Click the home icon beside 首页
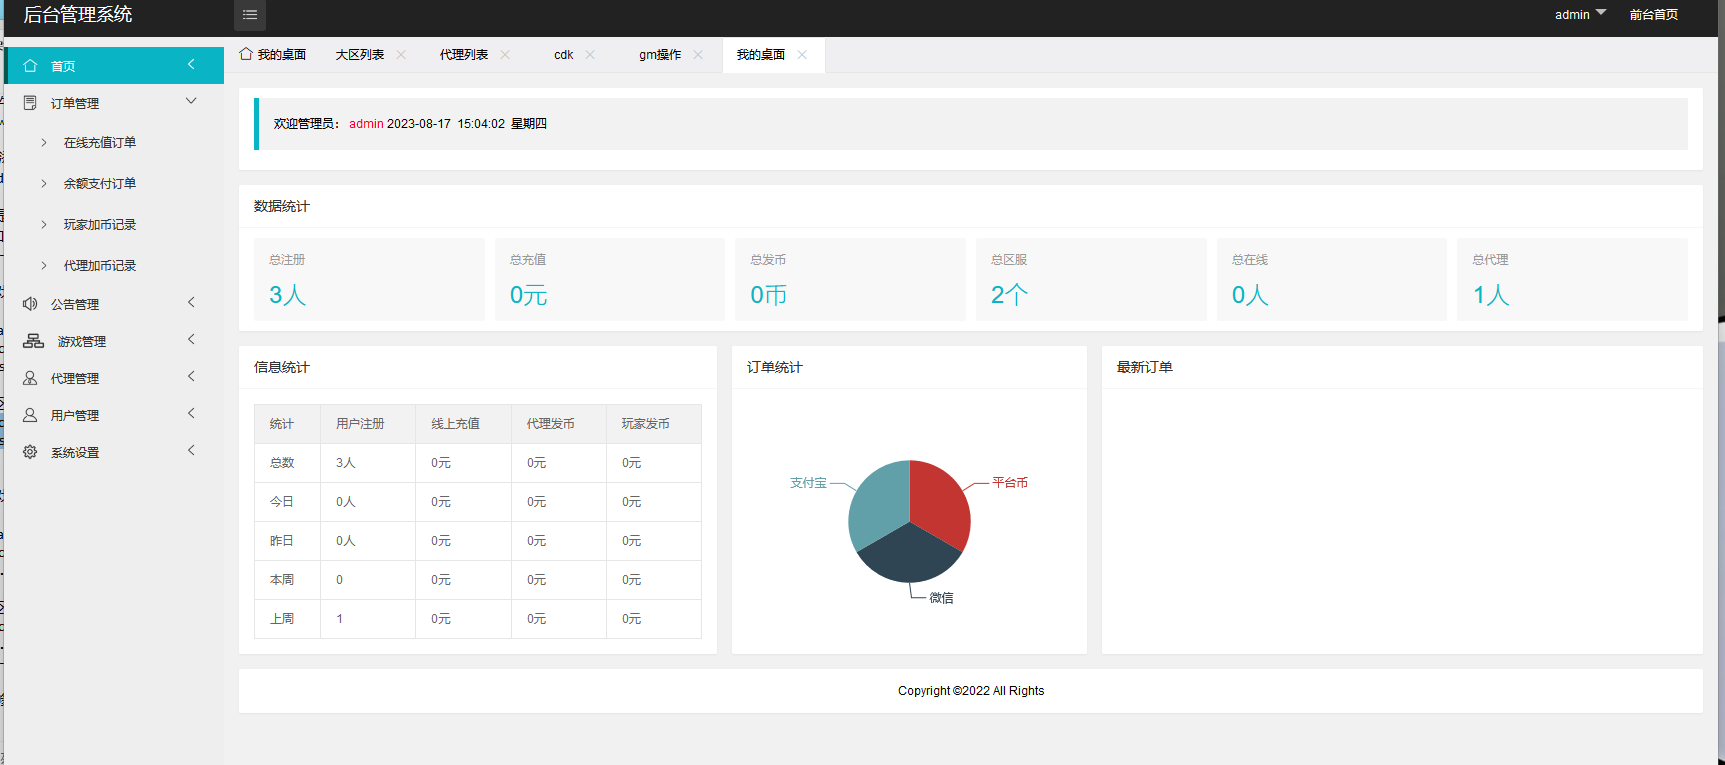The image size is (1725, 765). (x=30, y=66)
